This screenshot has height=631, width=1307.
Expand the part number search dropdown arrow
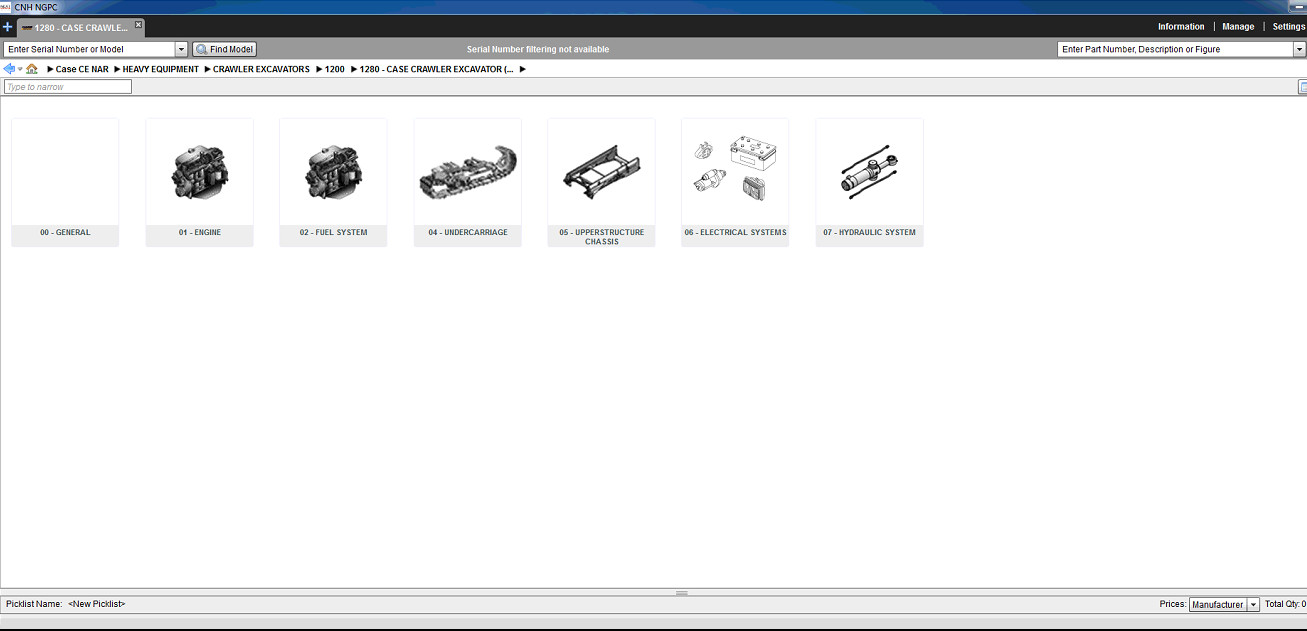[1299, 49]
